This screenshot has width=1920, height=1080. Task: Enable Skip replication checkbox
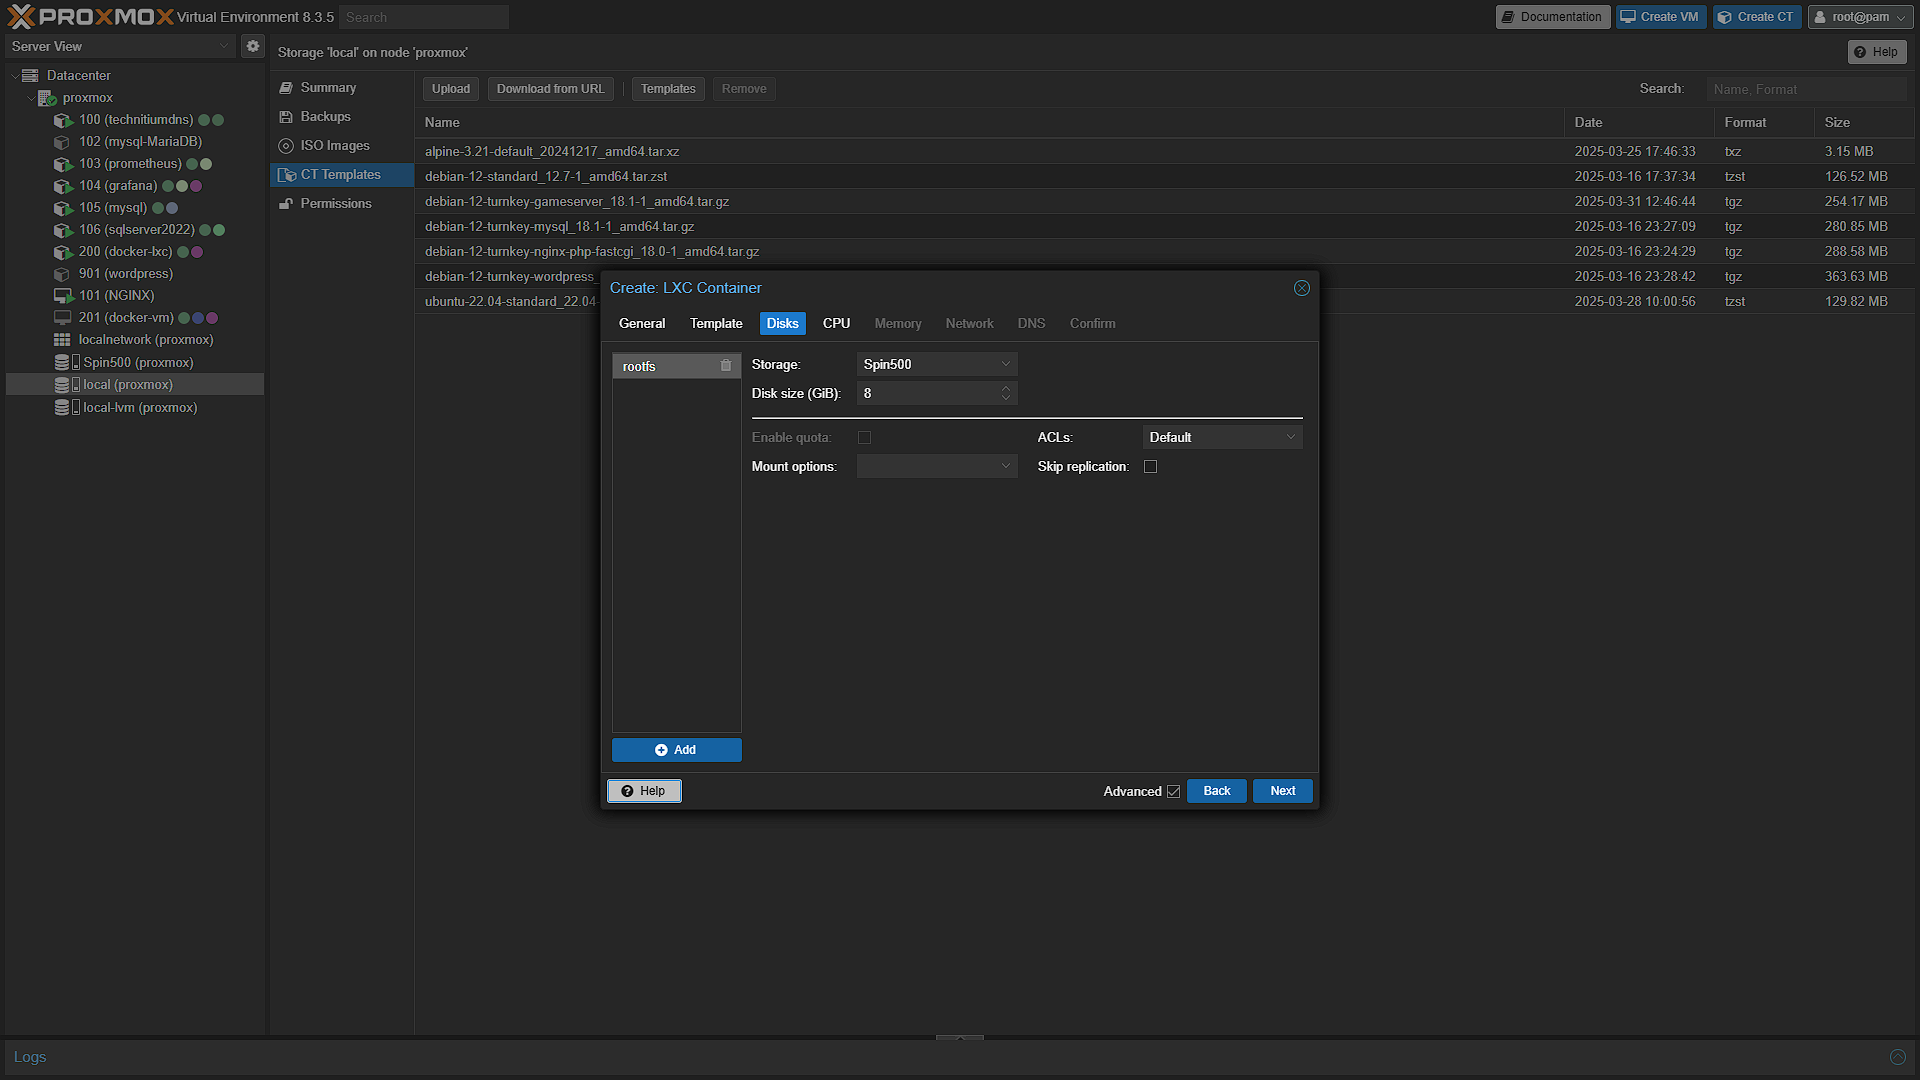[1150, 467]
